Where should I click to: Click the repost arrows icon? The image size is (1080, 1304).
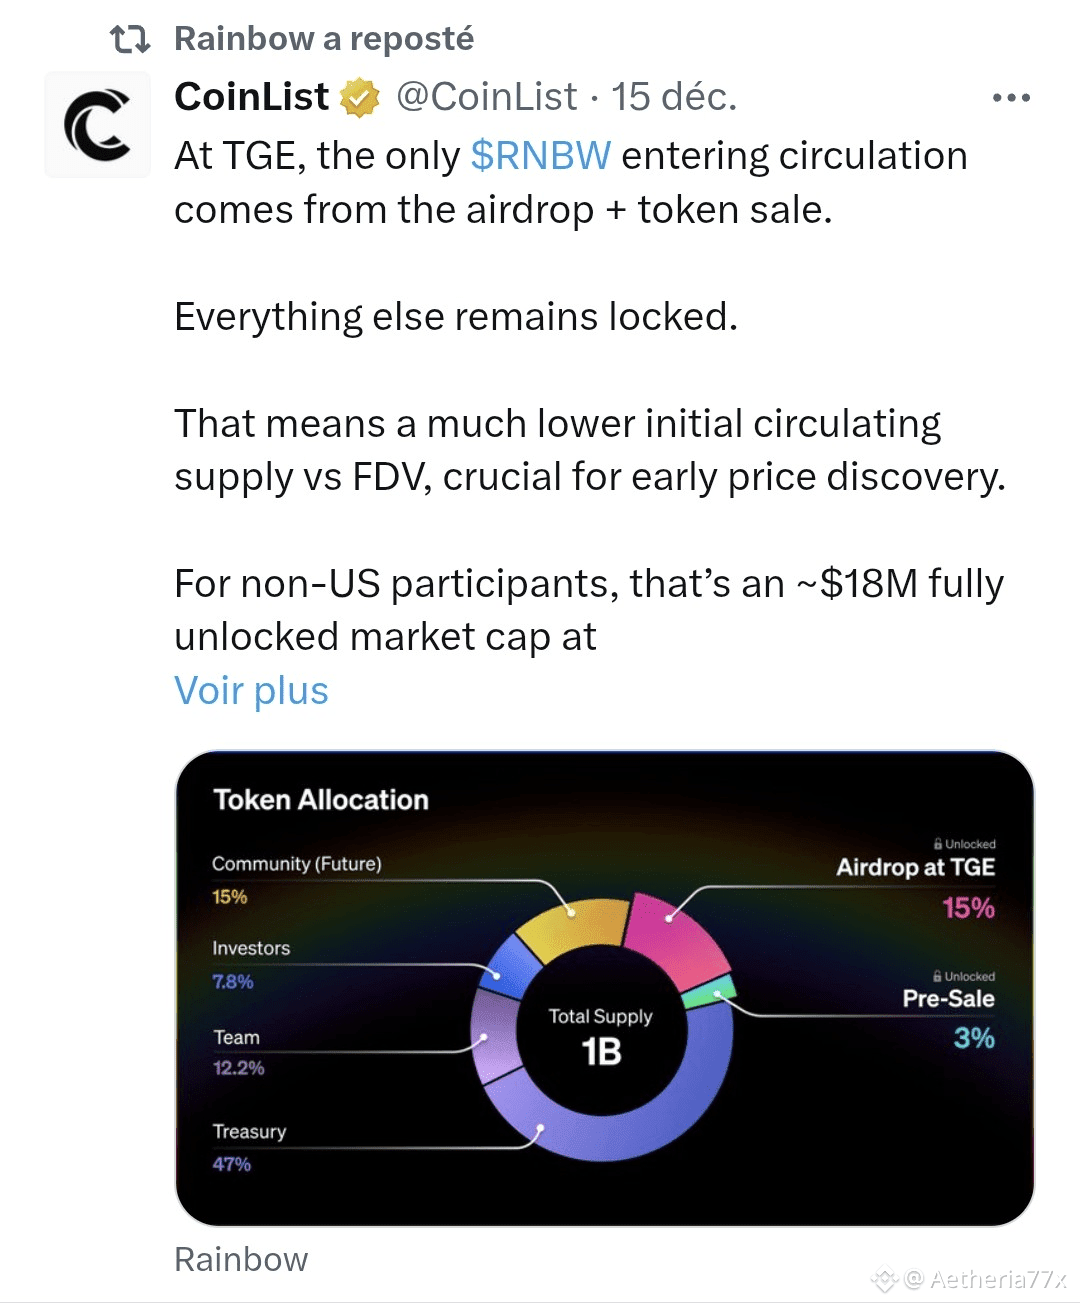[130, 39]
